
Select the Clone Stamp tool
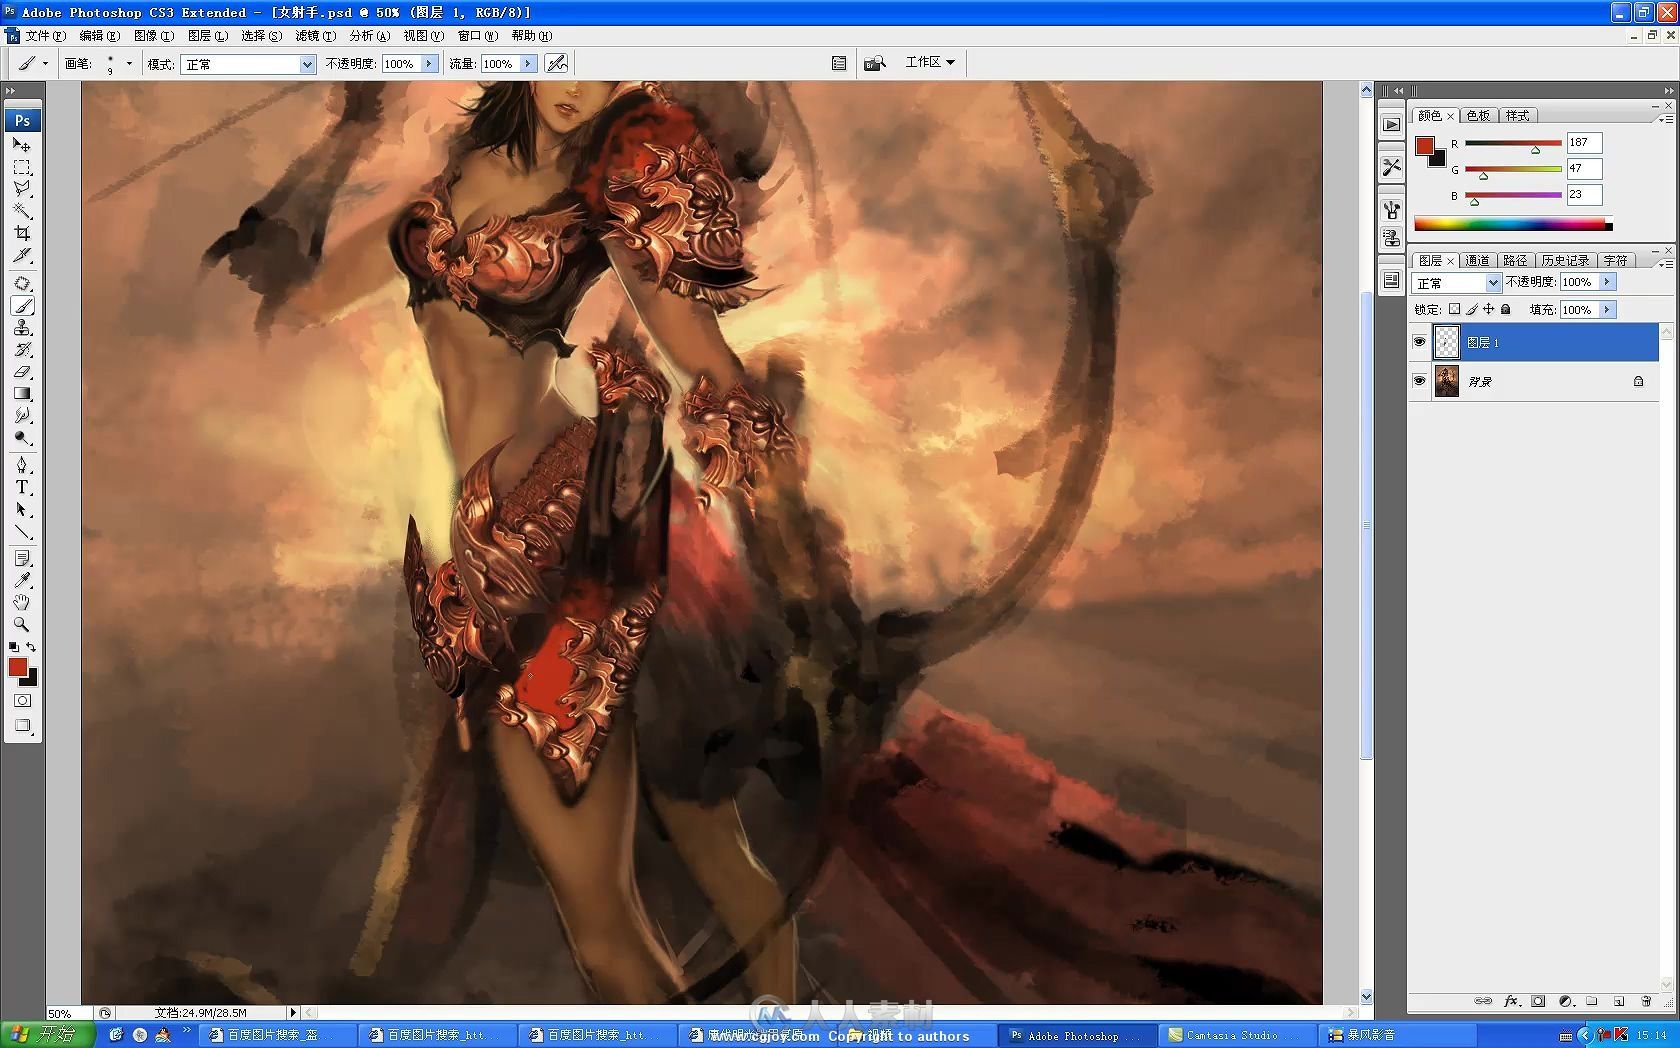(x=22, y=328)
